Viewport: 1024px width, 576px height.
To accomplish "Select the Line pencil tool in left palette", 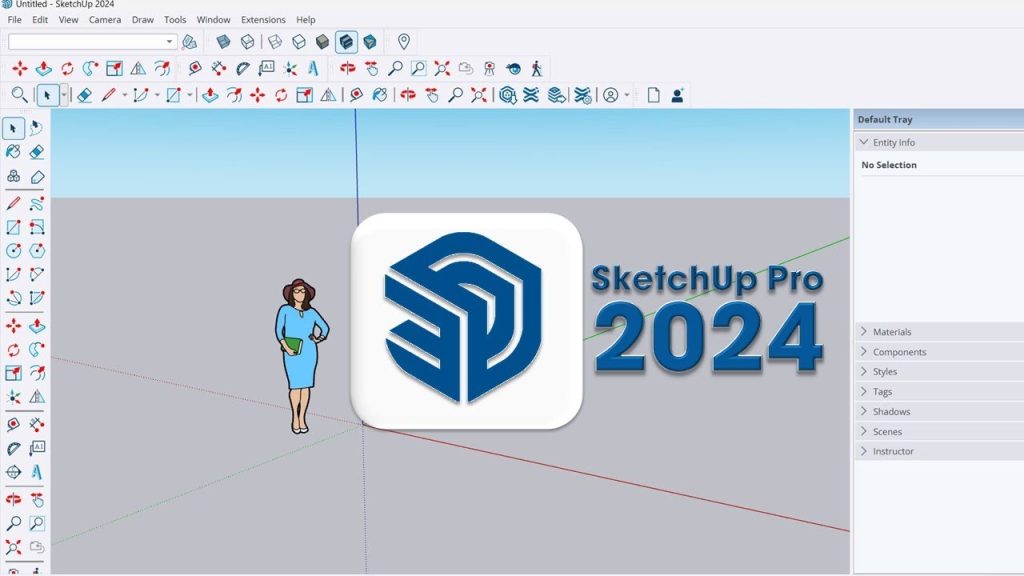I will point(13,204).
